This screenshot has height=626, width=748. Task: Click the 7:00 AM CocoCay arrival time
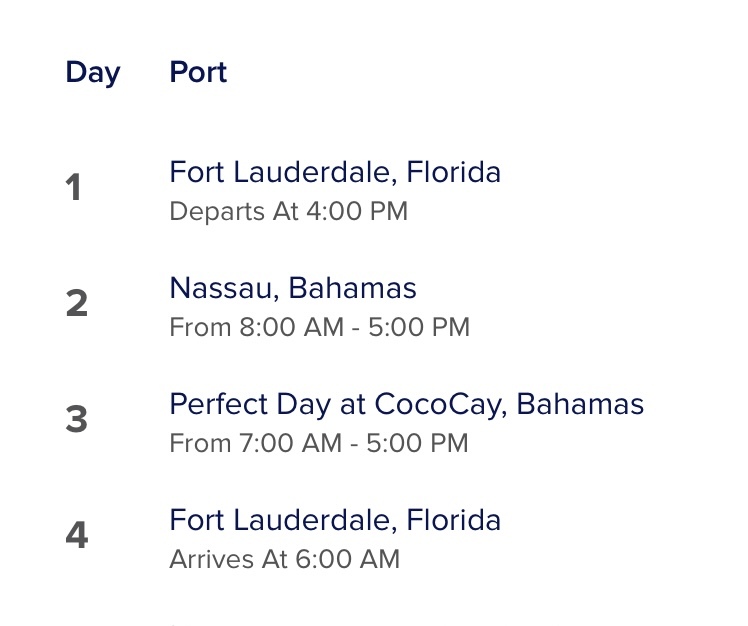click(x=272, y=444)
